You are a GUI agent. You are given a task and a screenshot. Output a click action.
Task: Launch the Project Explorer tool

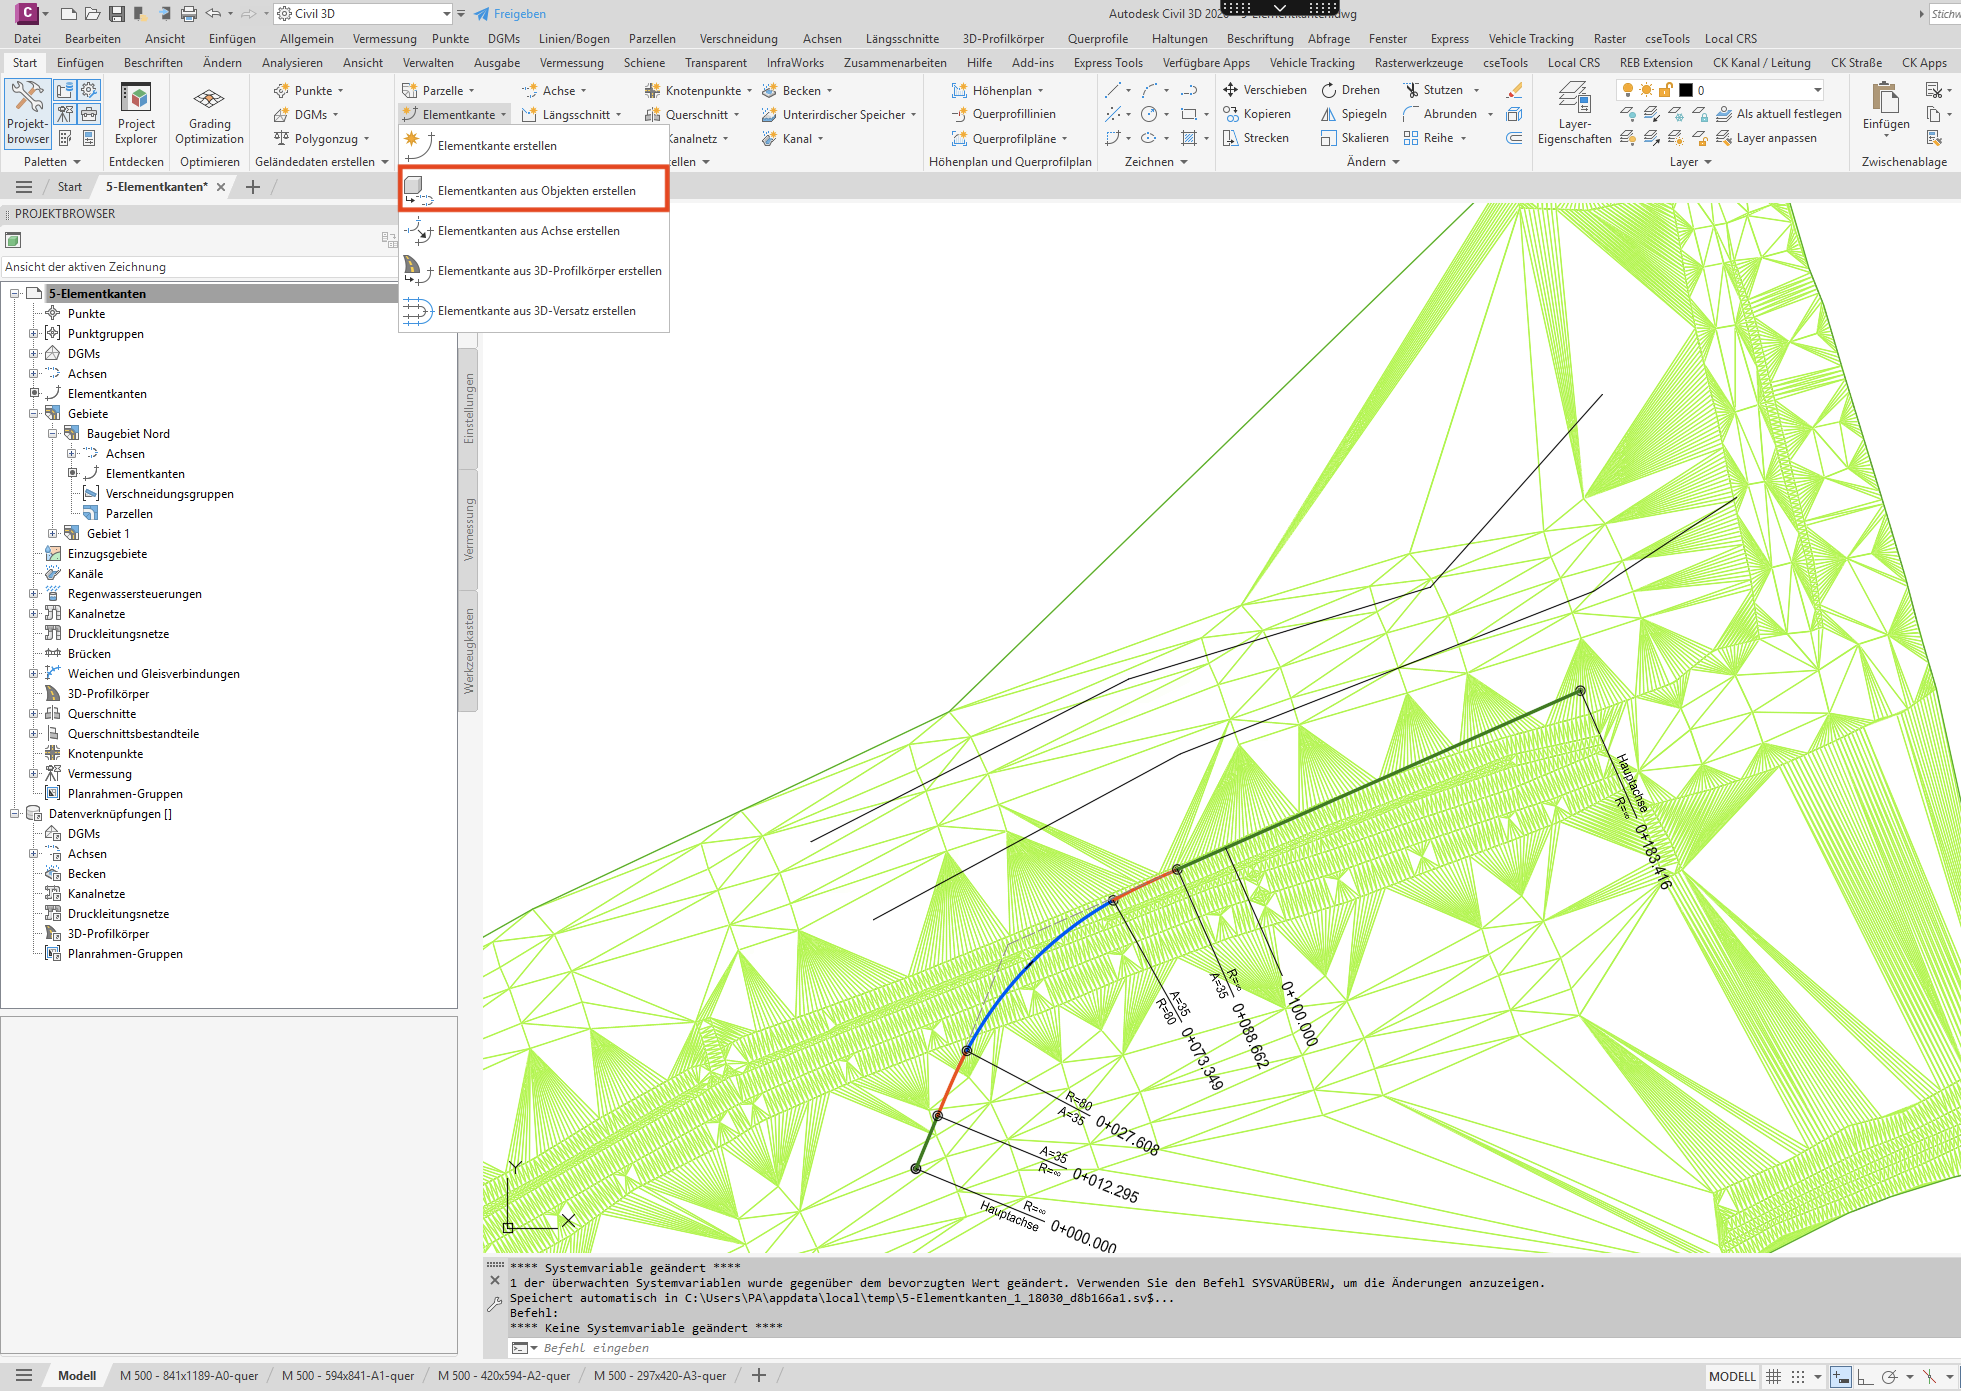(136, 113)
